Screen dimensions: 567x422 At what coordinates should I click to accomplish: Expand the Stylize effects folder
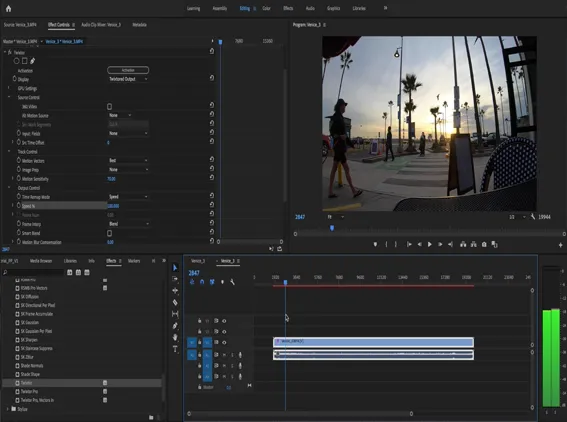point(8,409)
